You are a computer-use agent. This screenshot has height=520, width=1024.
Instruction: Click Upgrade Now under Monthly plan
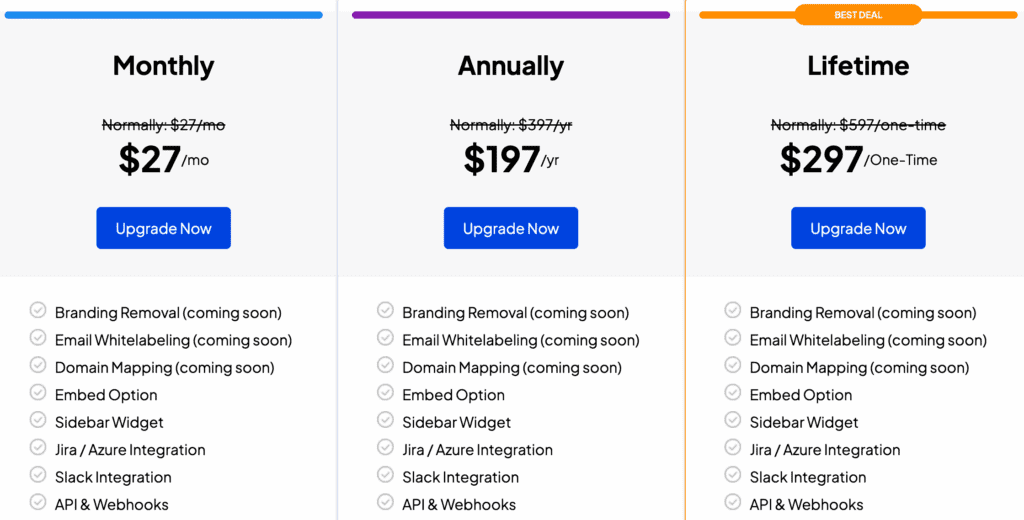point(163,228)
